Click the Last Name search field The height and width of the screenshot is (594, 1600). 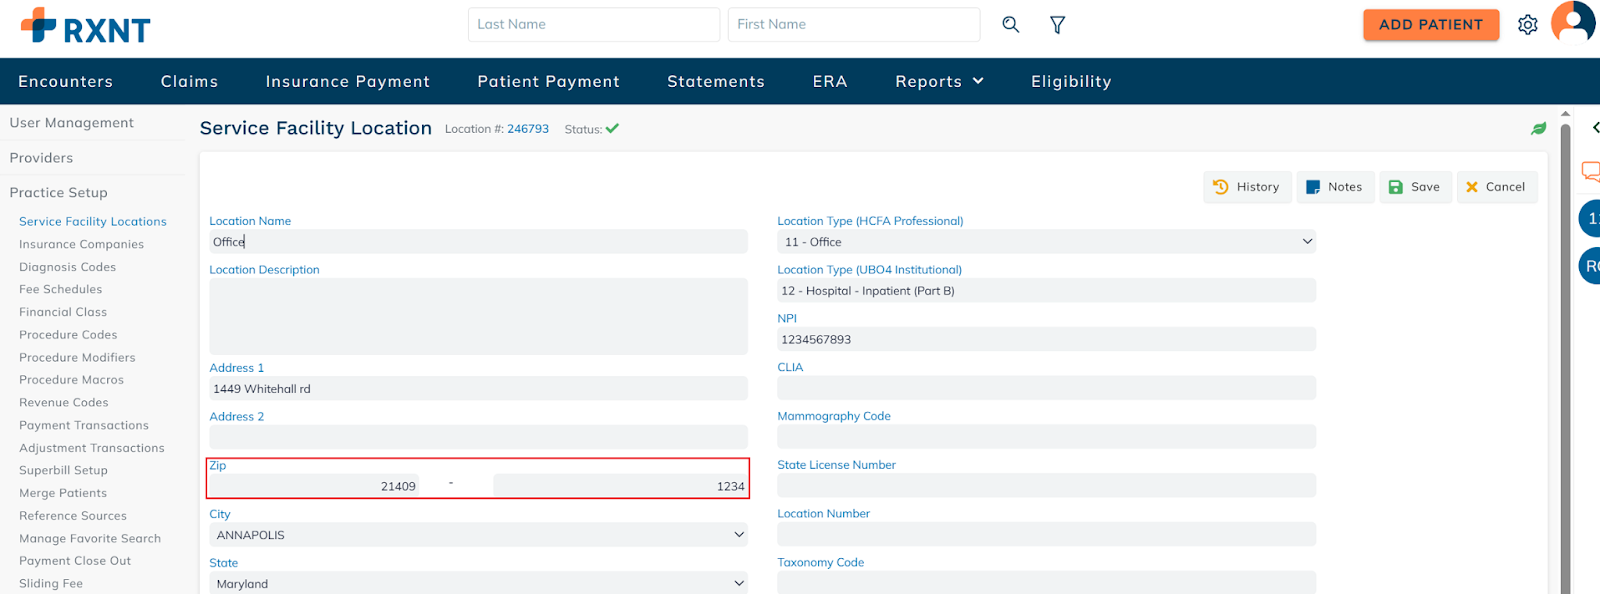pos(593,25)
